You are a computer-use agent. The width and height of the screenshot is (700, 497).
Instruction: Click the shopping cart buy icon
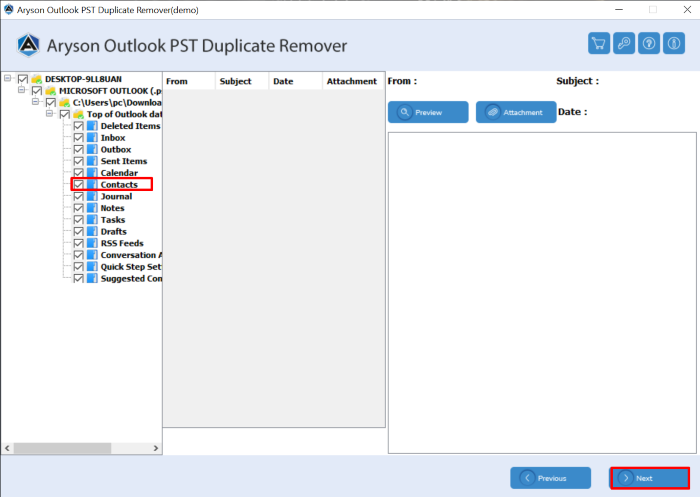600,44
